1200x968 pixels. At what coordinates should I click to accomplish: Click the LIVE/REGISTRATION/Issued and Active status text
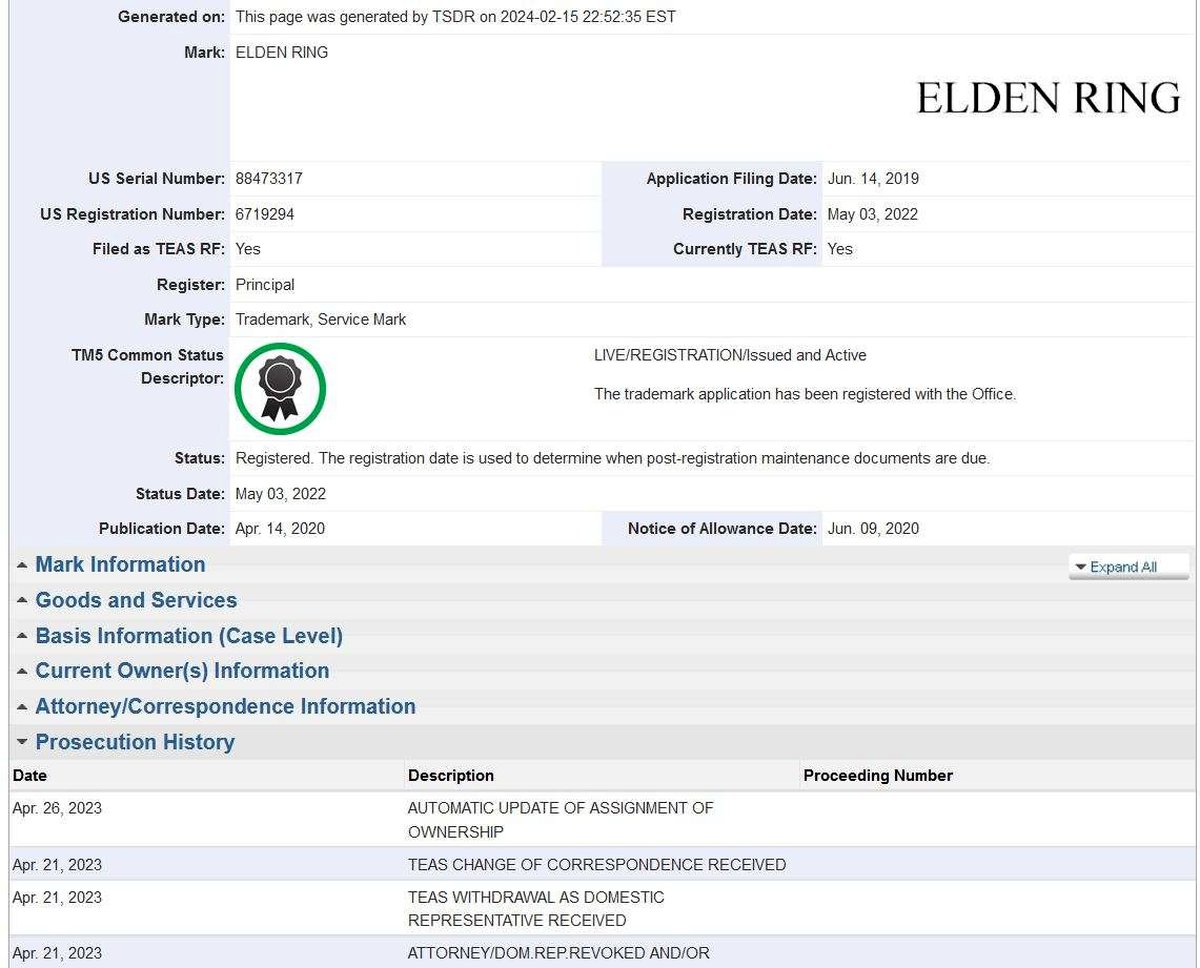coord(730,356)
